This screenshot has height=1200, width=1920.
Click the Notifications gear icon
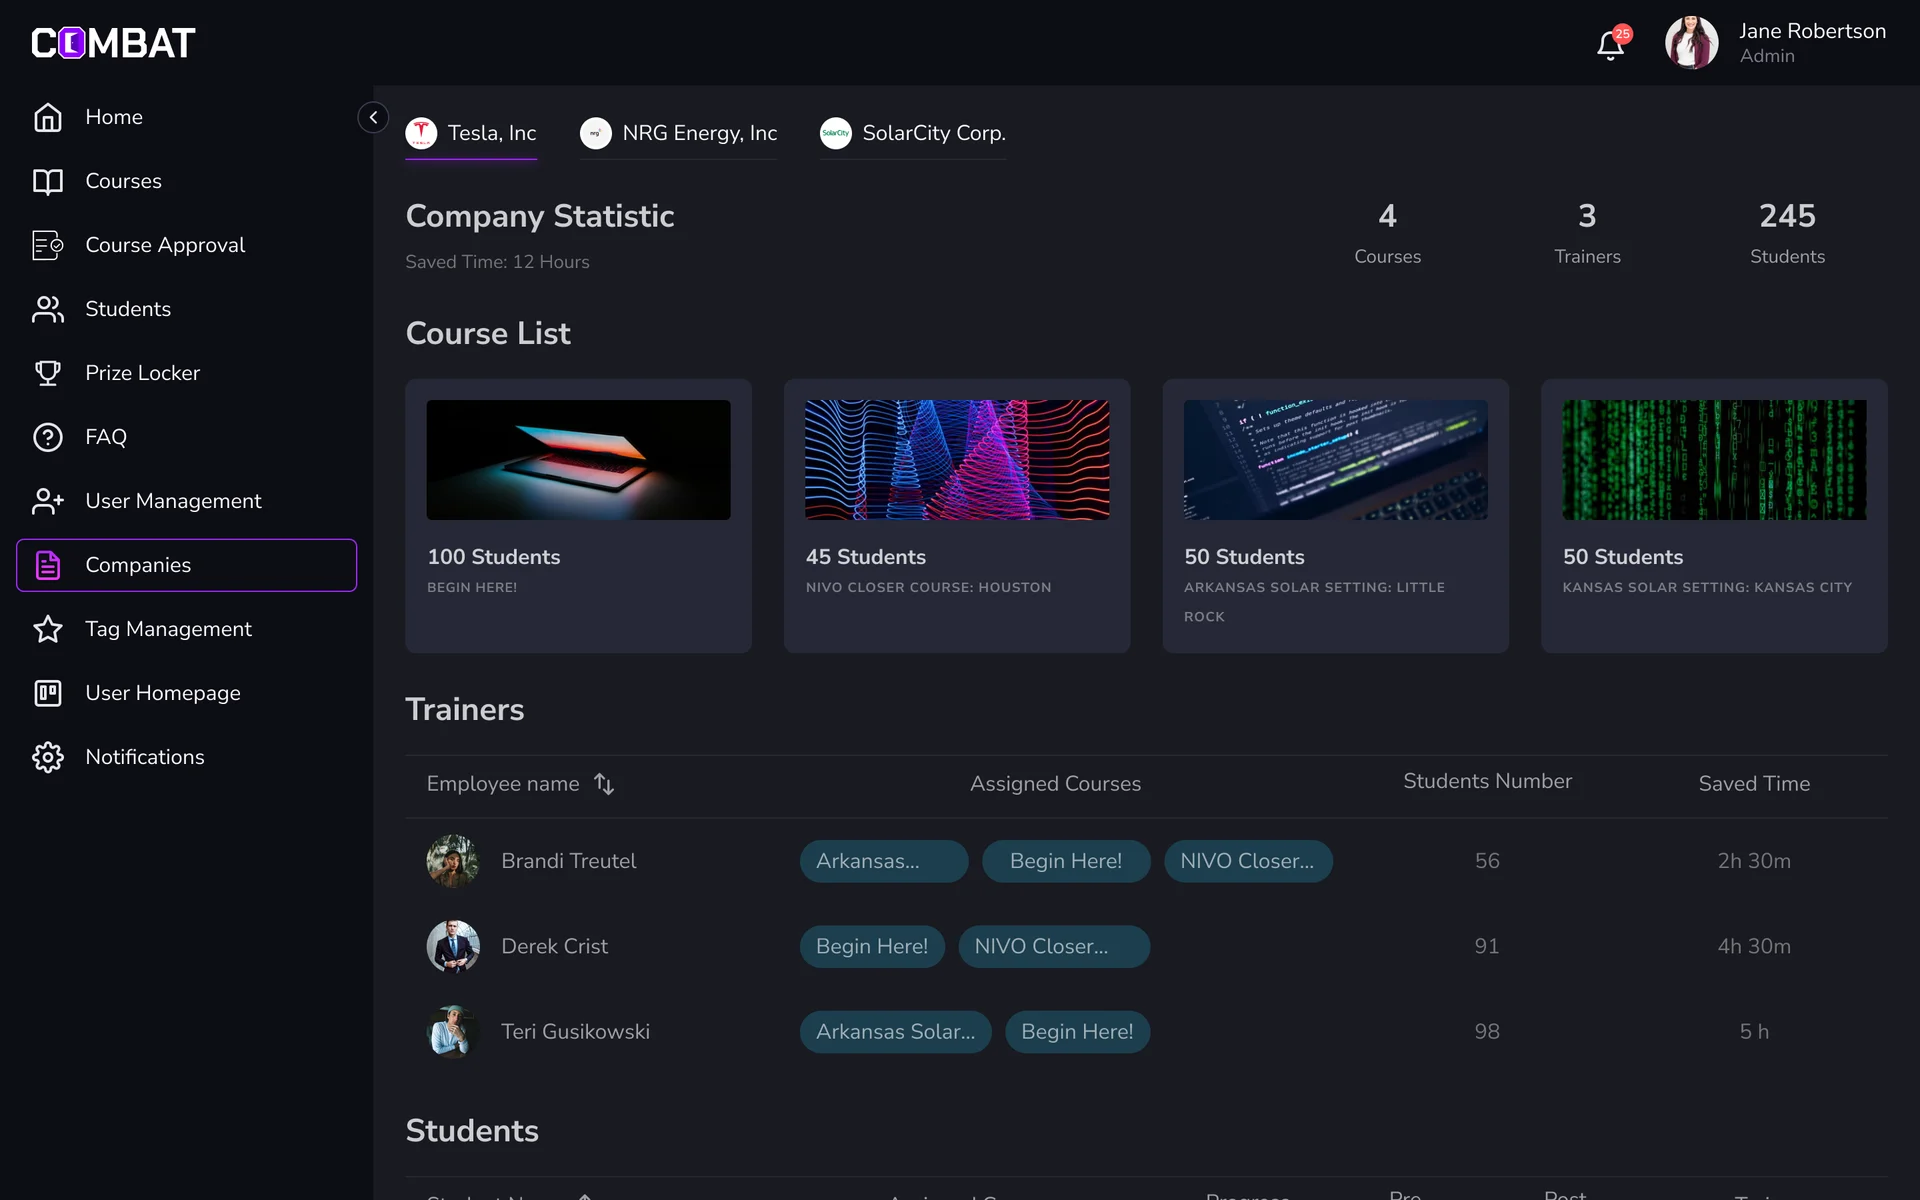point(48,757)
